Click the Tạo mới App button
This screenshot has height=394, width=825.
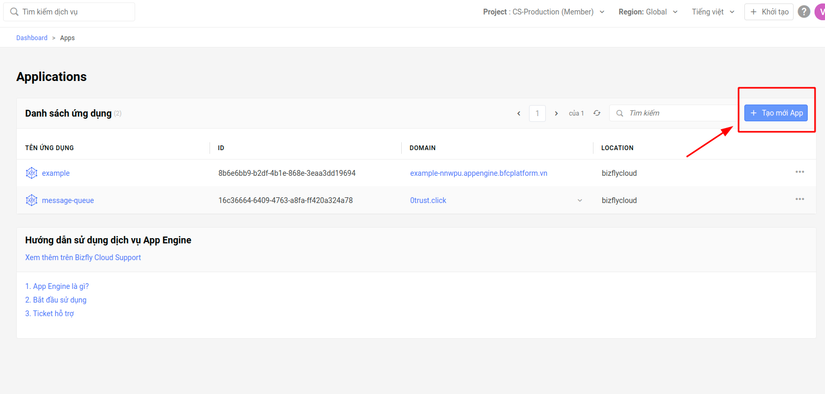(x=776, y=113)
